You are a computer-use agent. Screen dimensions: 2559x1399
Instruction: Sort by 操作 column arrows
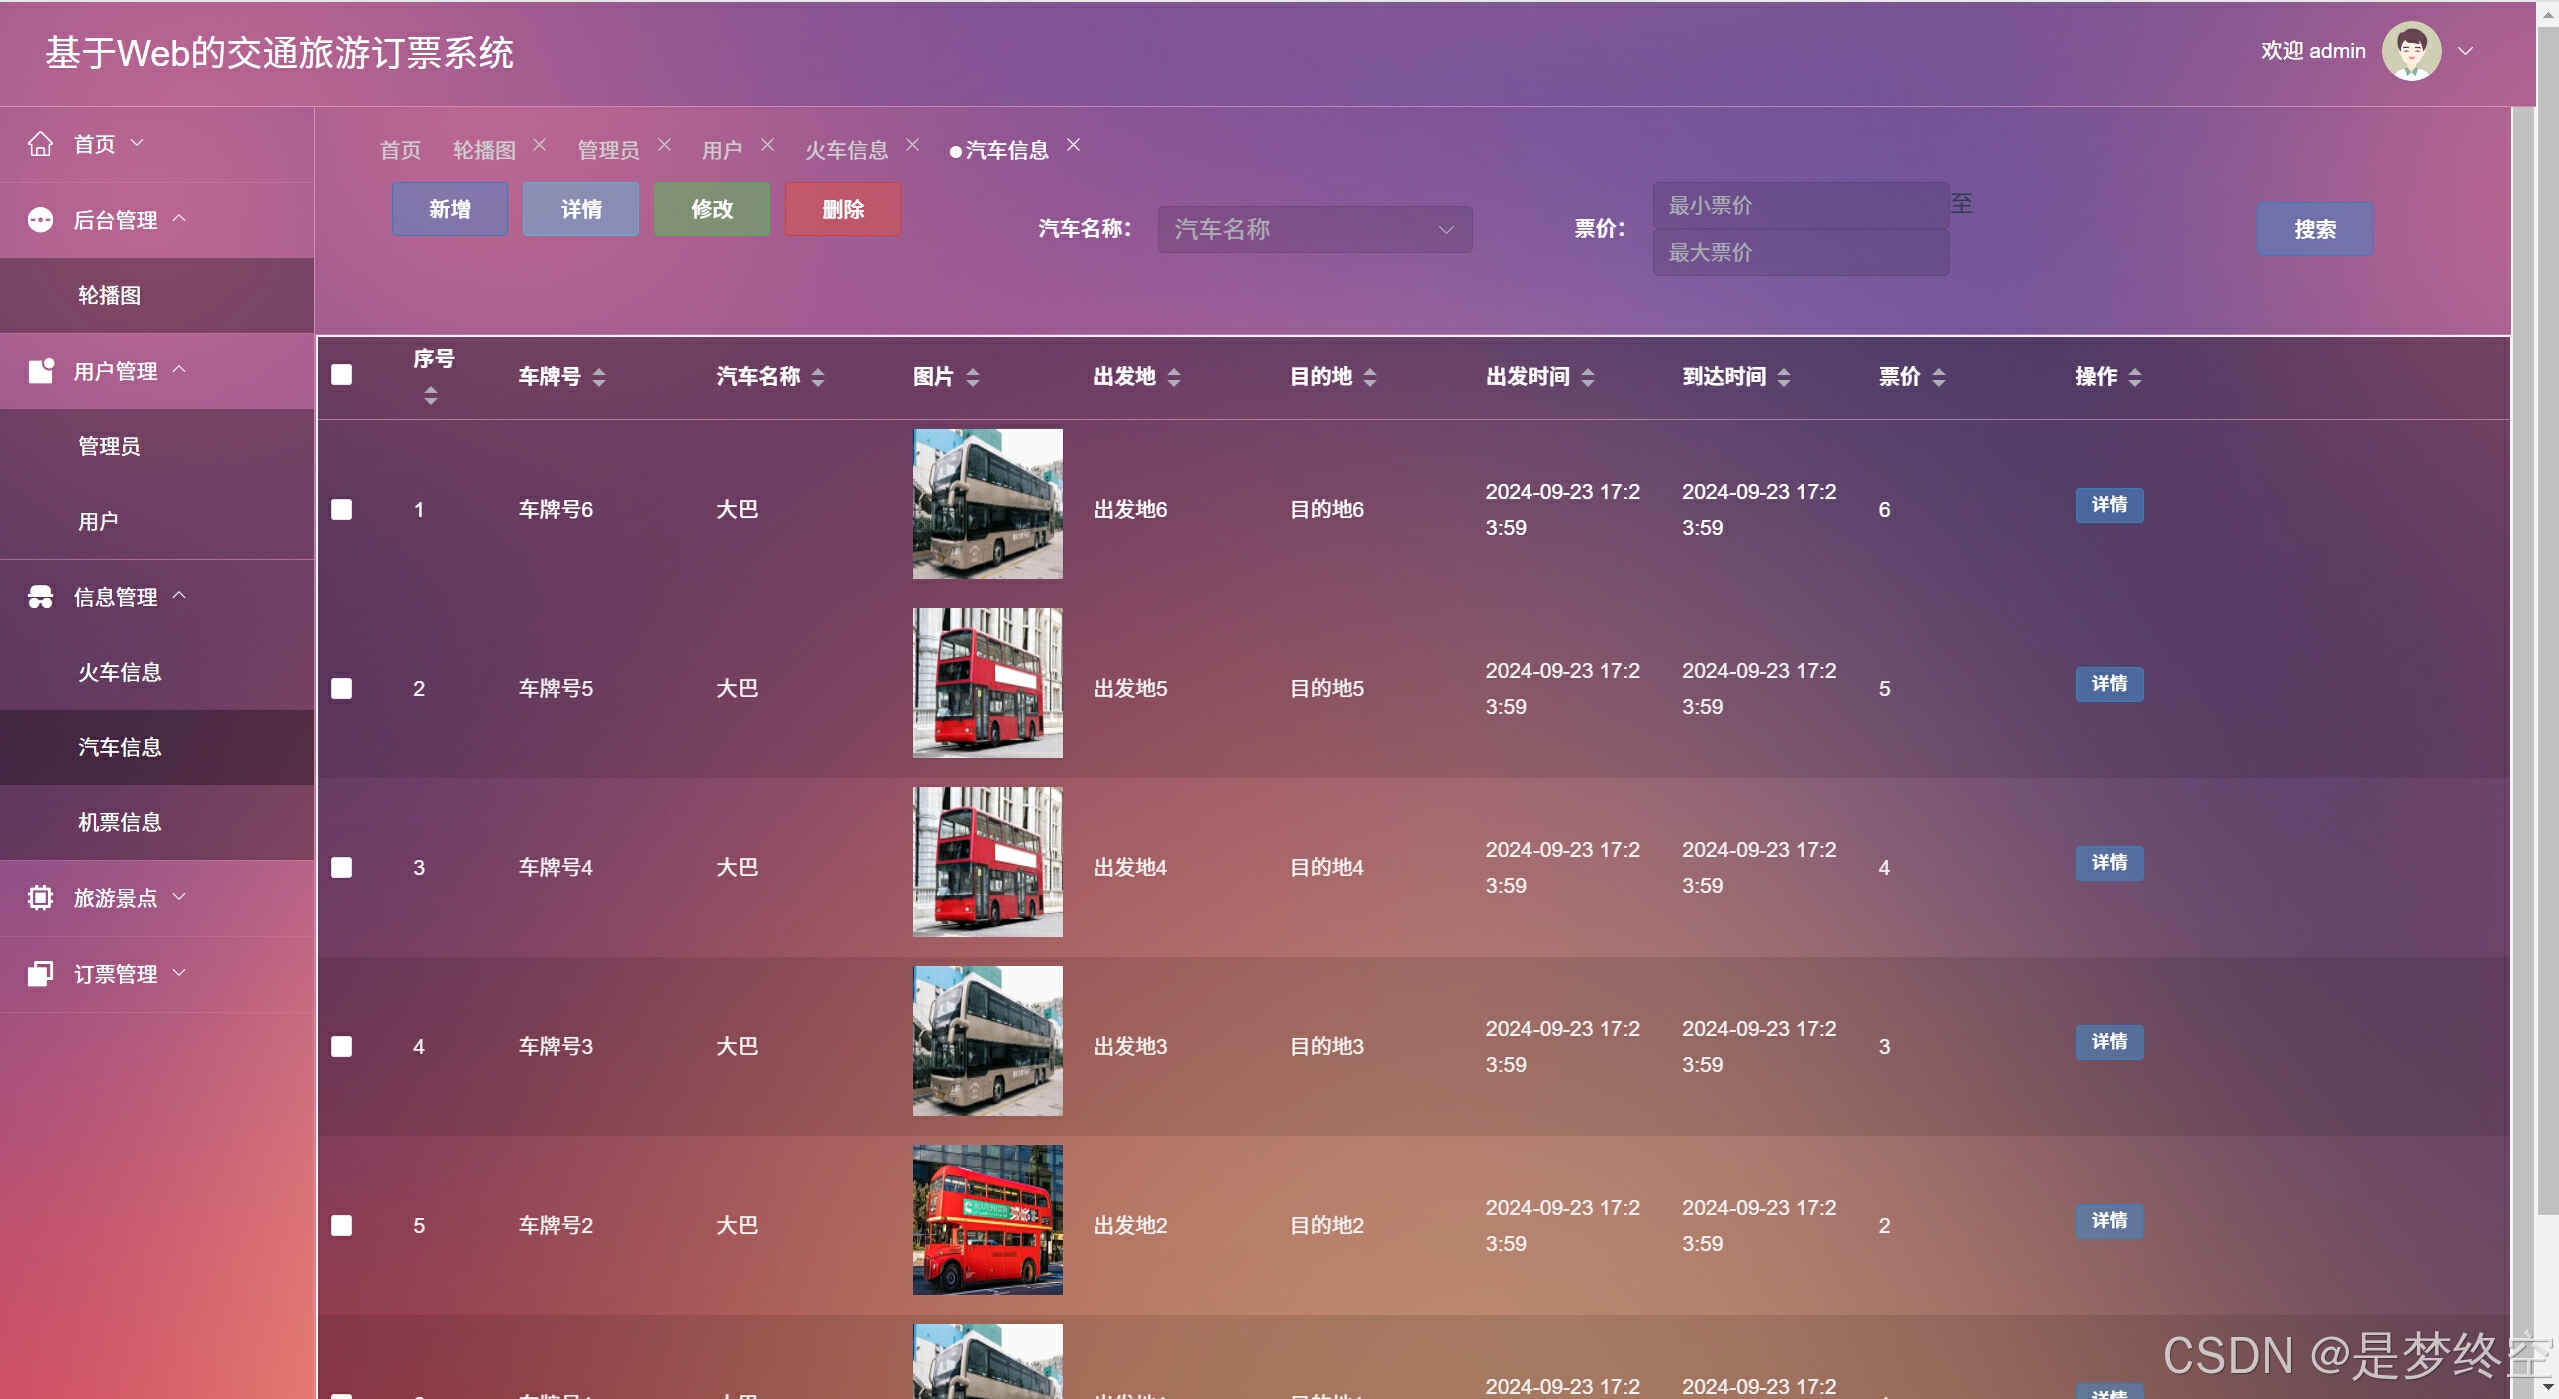click(2135, 377)
